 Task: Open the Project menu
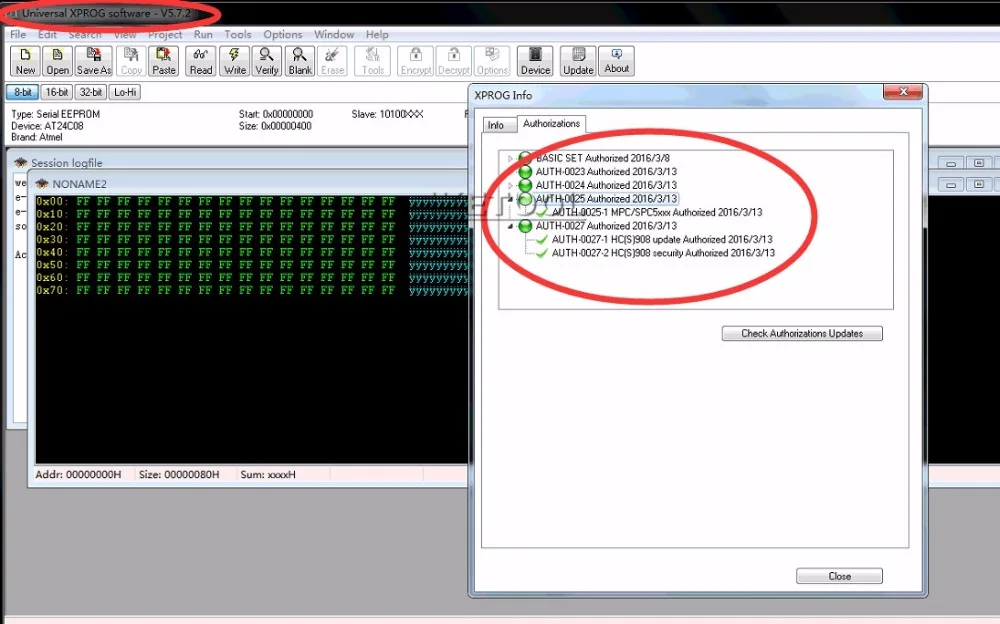(165, 34)
